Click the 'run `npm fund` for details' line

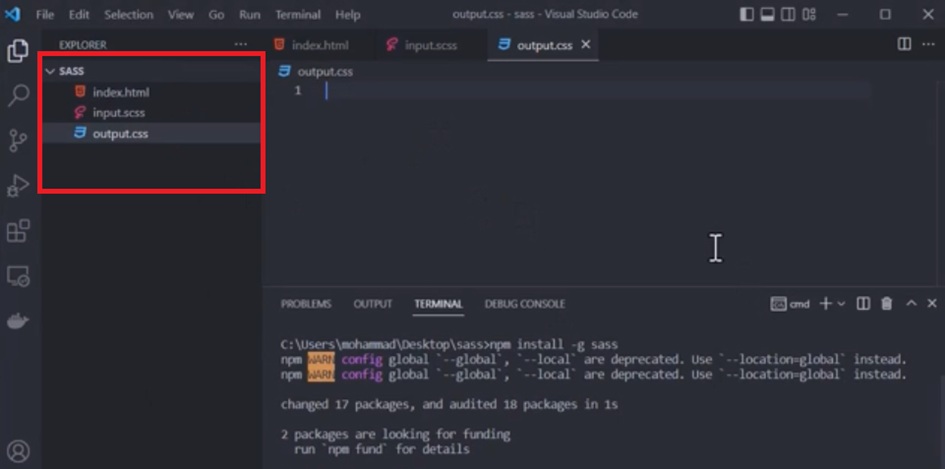(x=381, y=449)
